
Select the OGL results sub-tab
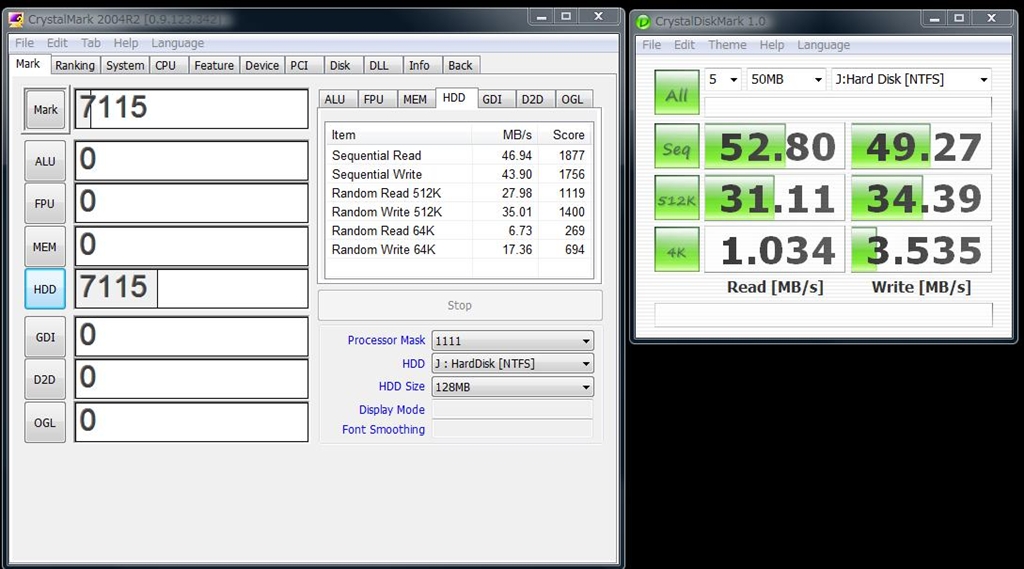(572, 99)
